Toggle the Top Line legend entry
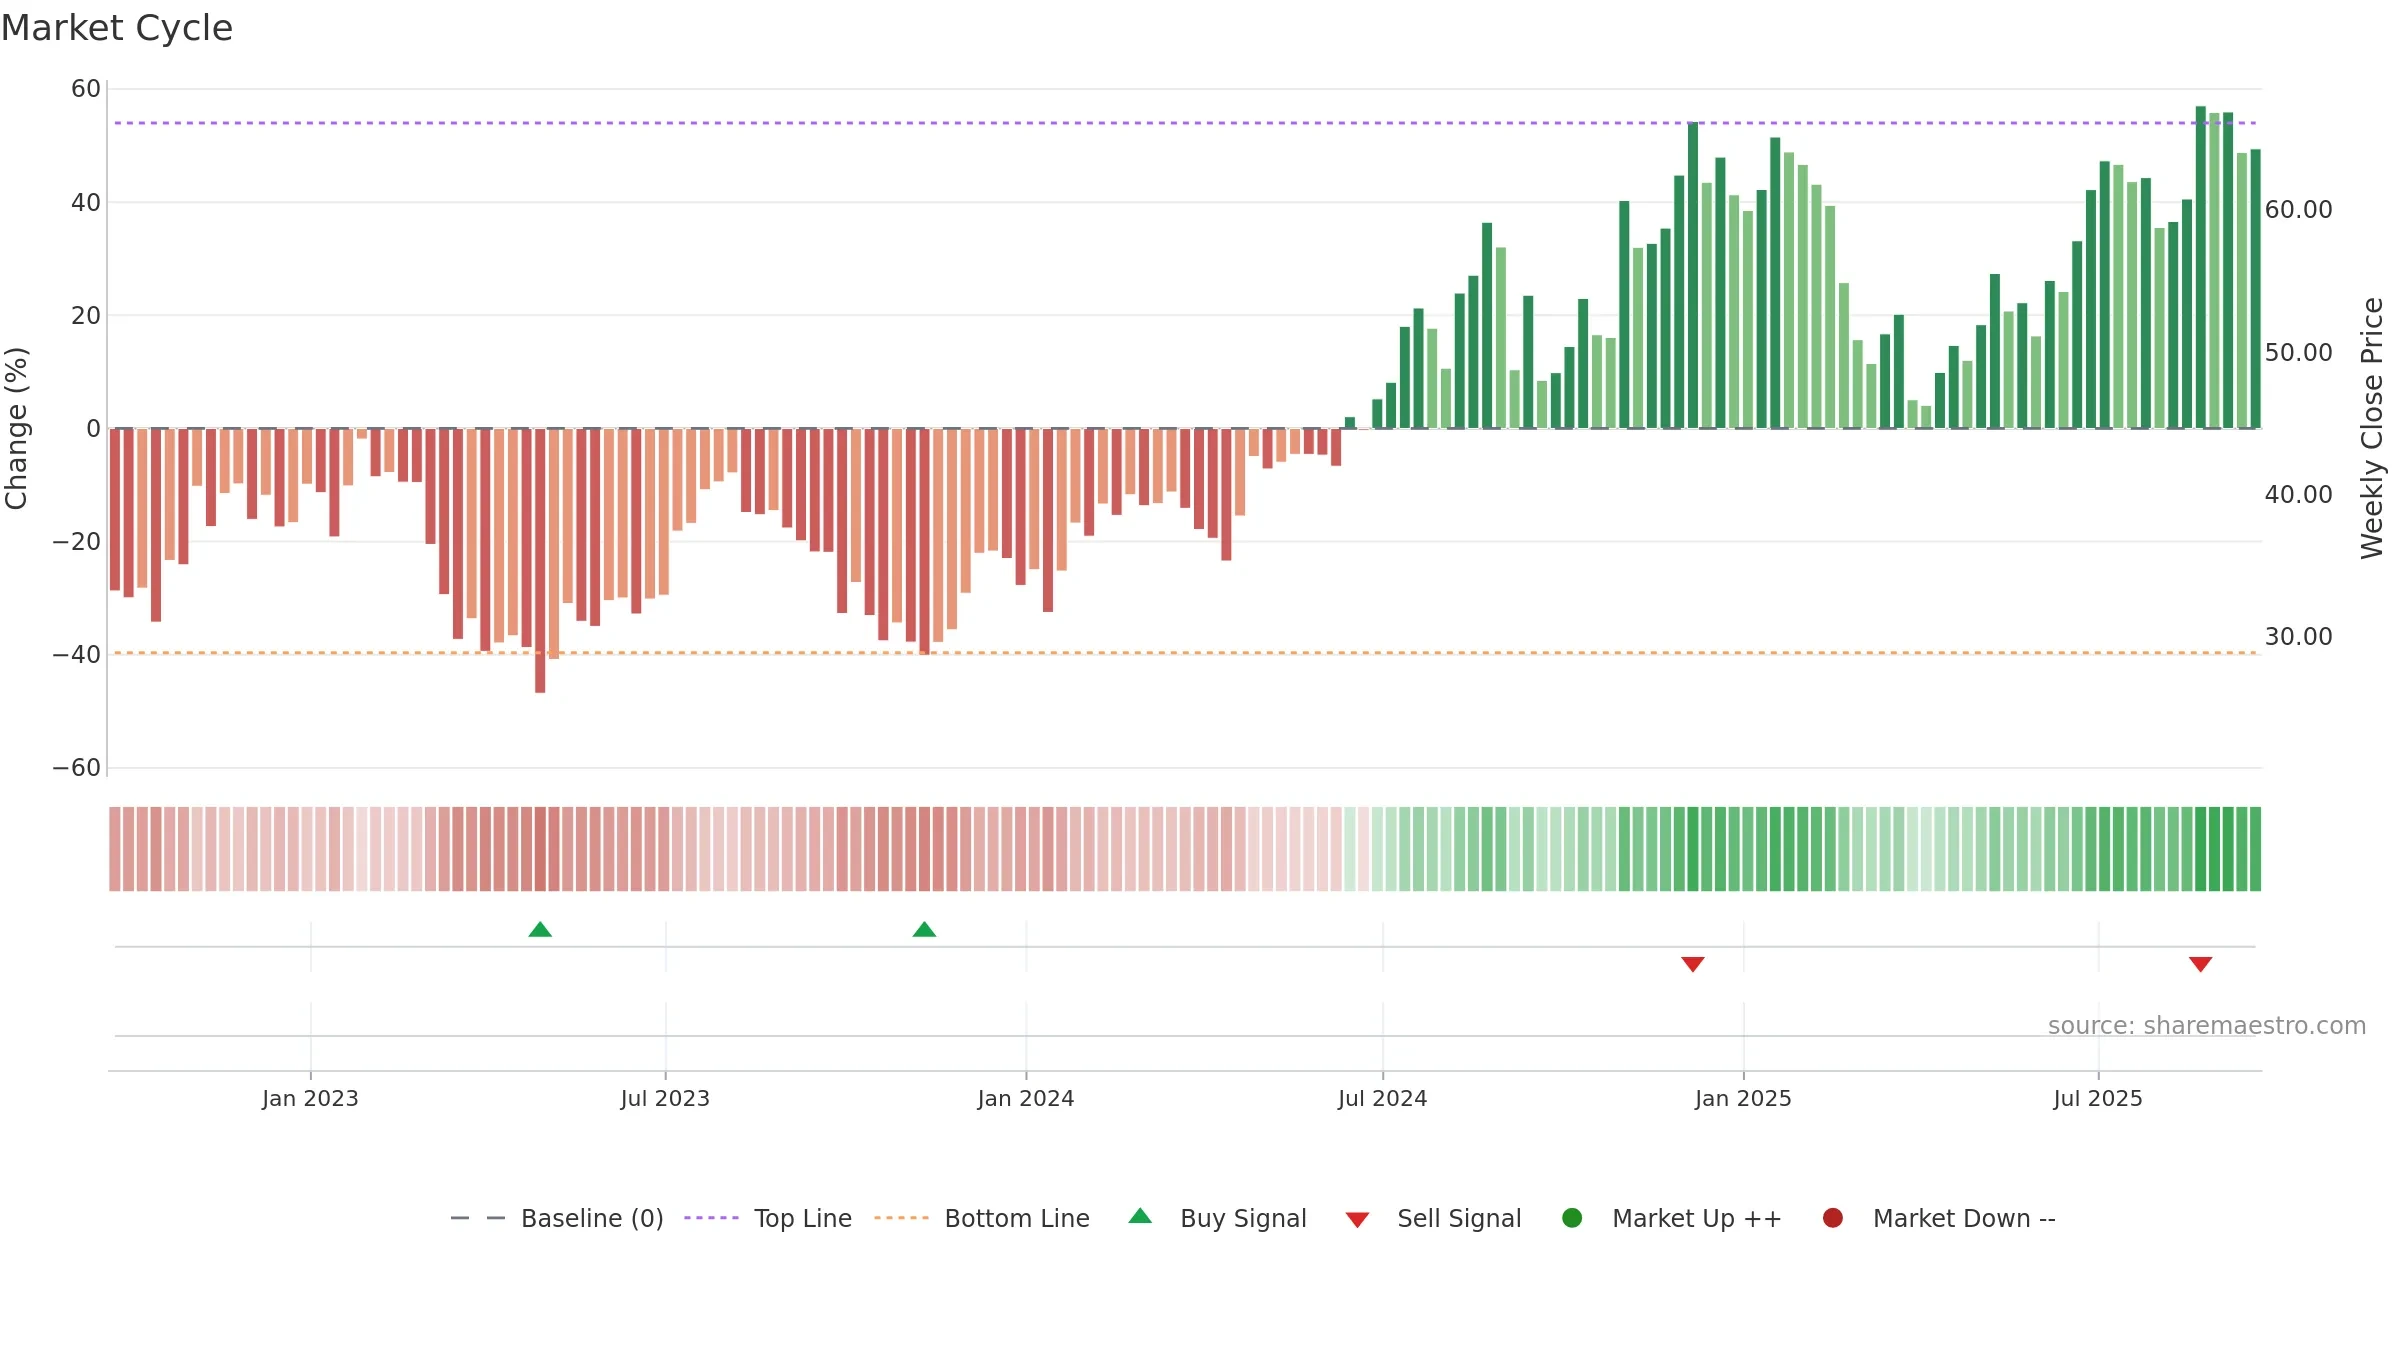 click(768, 1218)
